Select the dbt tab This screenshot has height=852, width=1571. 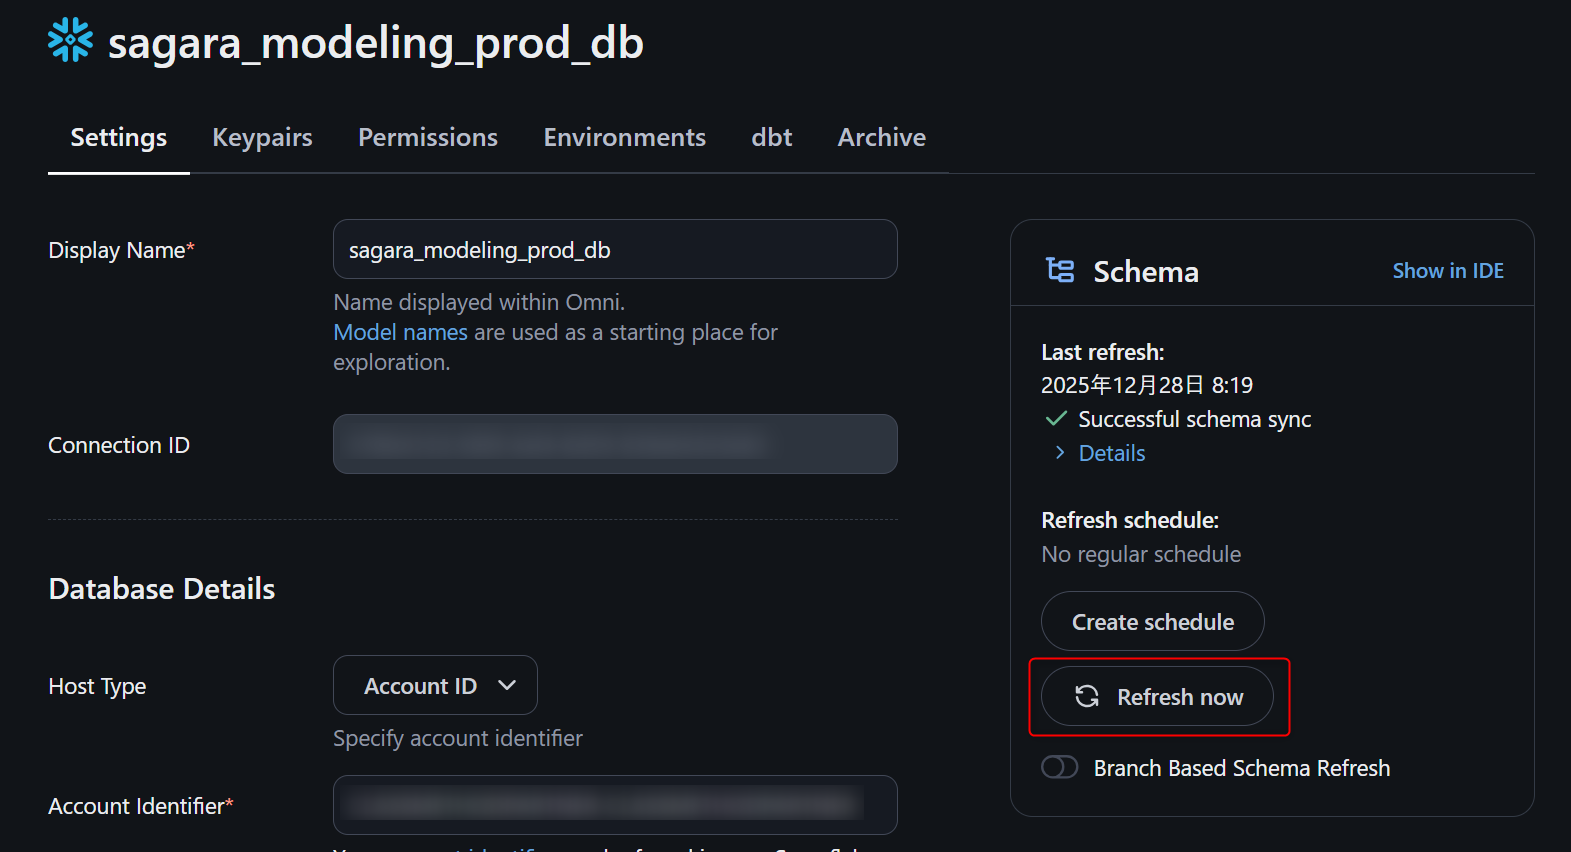pyautogui.click(x=771, y=137)
